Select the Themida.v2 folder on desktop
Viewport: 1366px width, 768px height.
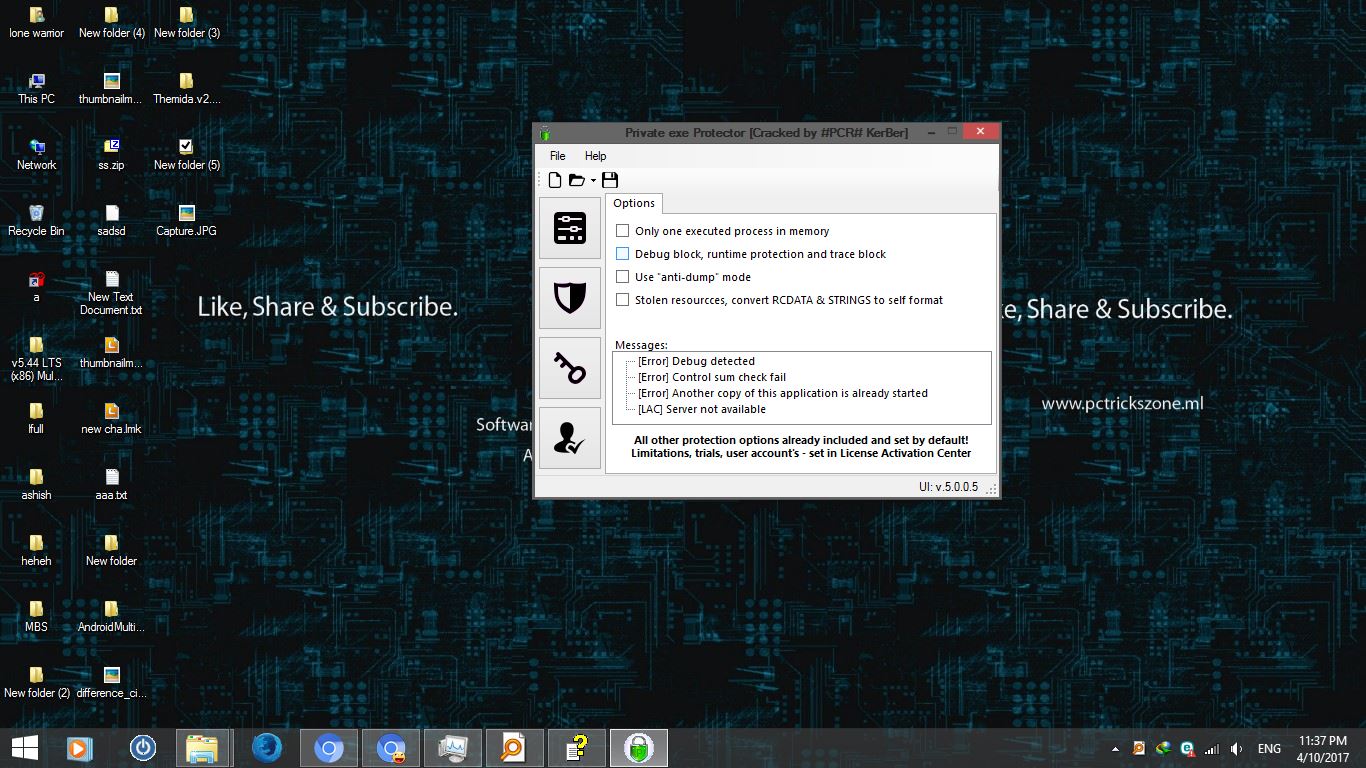tap(186, 89)
